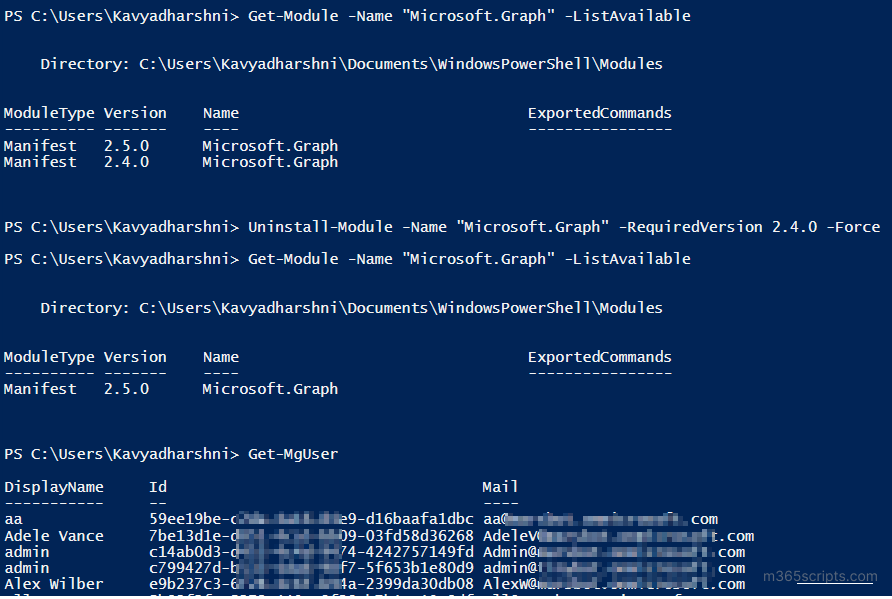
Task: Click the Adele Vance display name
Action: click(x=54, y=536)
